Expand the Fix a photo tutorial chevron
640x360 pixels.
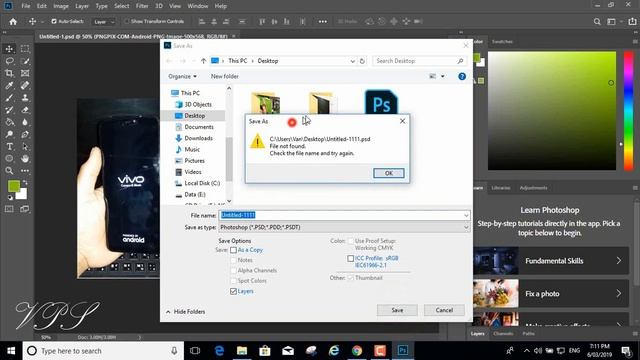pyautogui.click(x=619, y=293)
